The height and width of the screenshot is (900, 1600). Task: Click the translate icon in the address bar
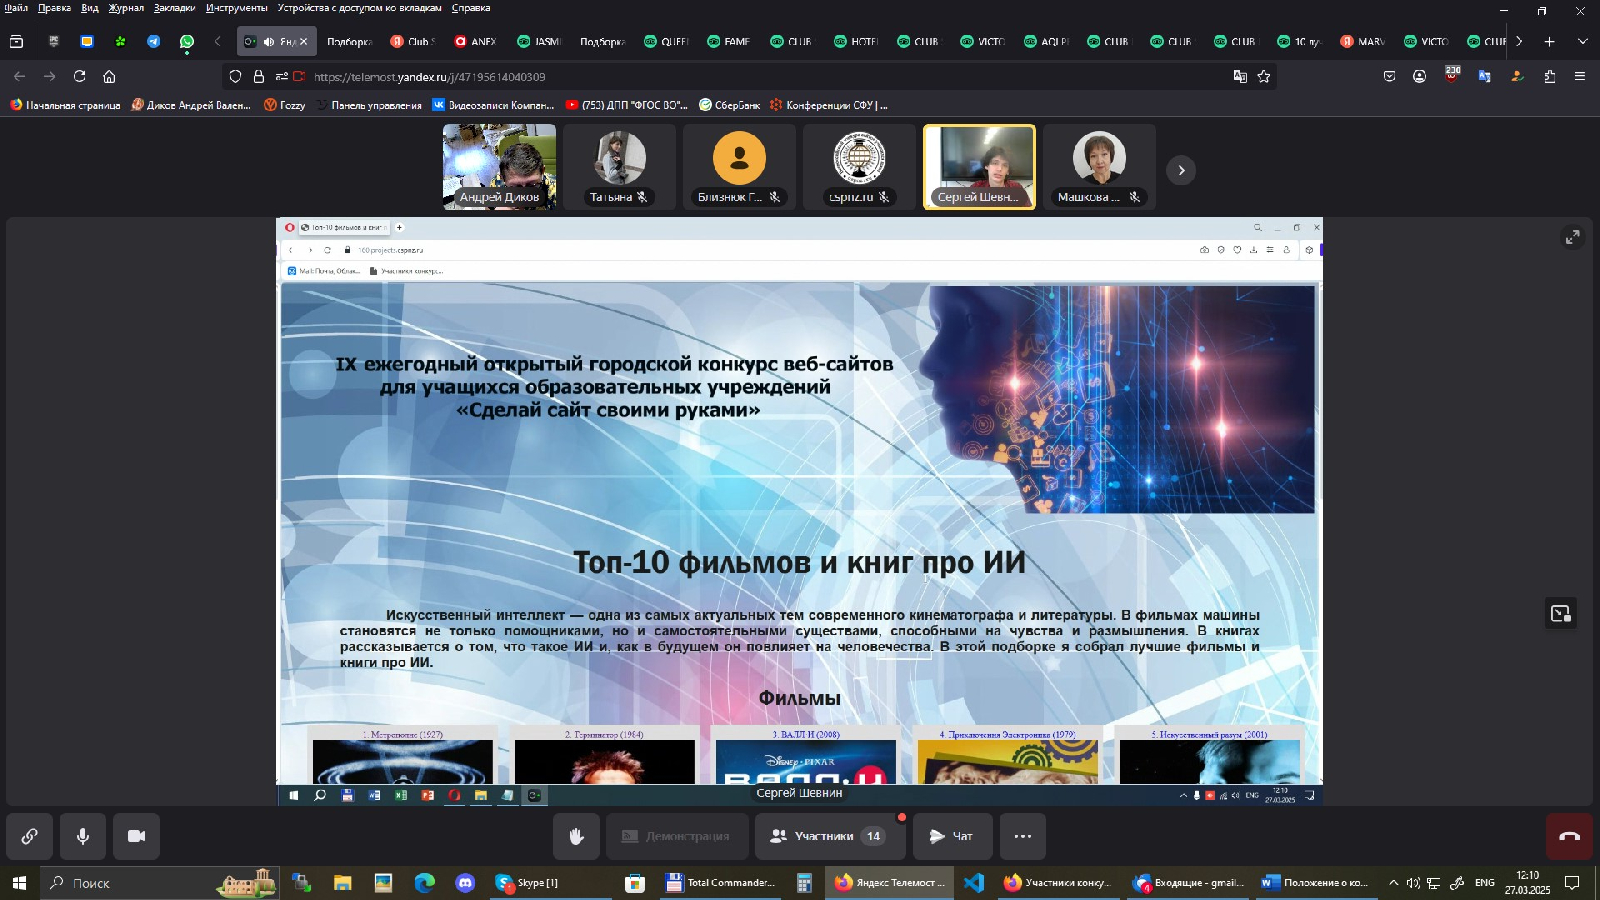(x=1240, y=76)
